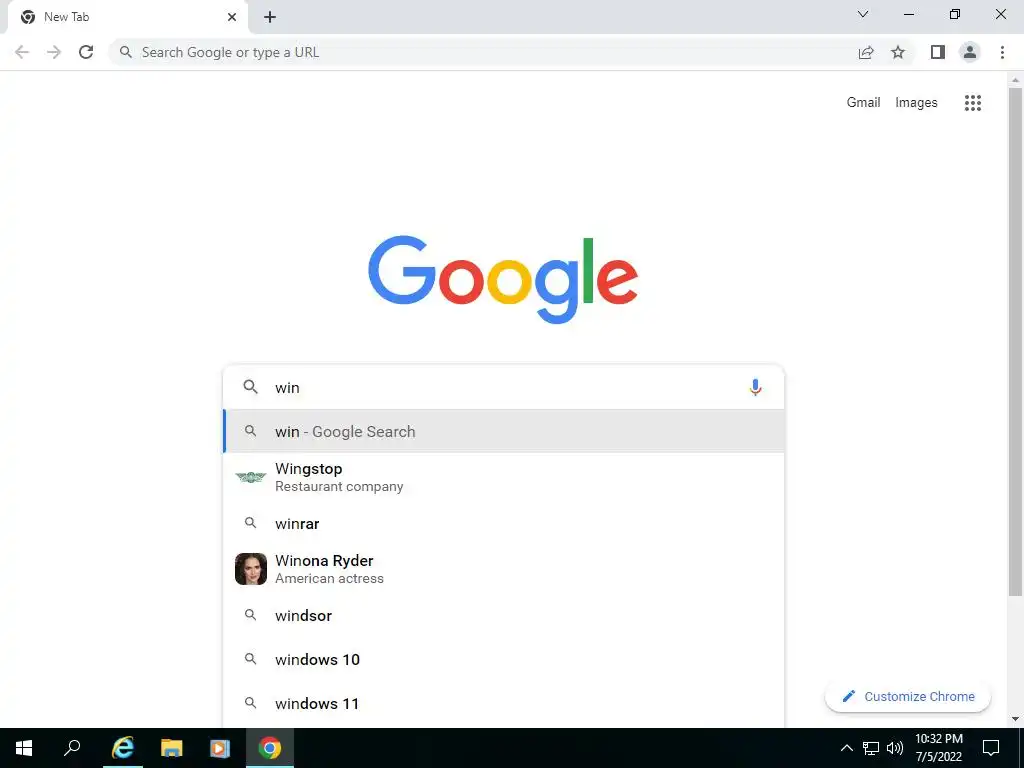Open the Gmail link
The width and height of the screenshot is (1024, 768).
(x=863, y=103)
